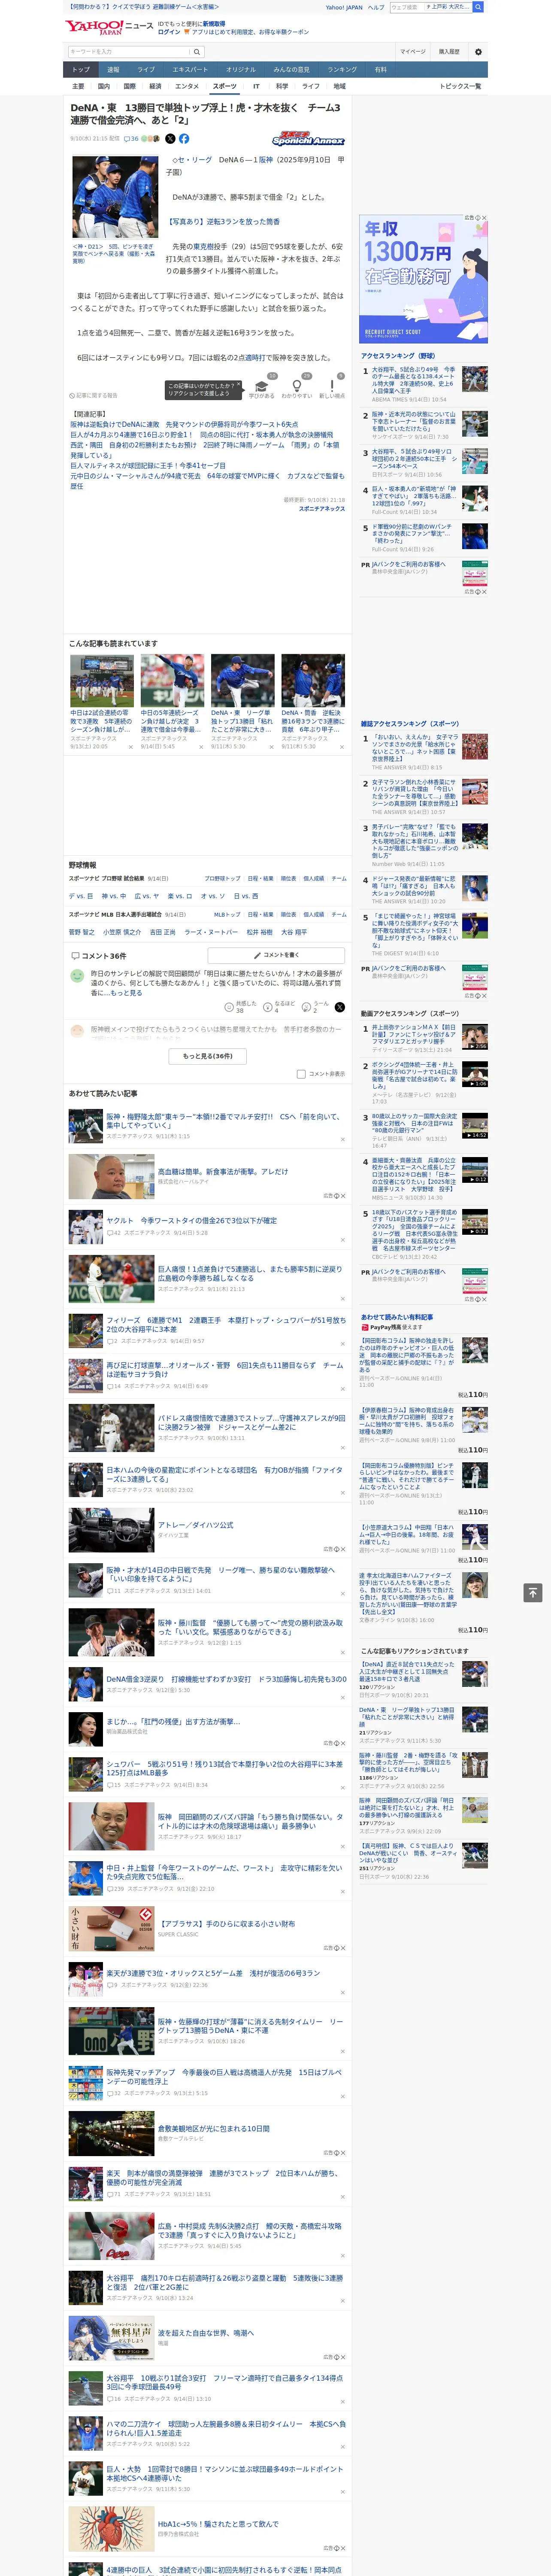The height and width of the screenshot is (2576, 551).
Task: React with the 新しい視点 exclamation icon
Action: click(332, 385)
